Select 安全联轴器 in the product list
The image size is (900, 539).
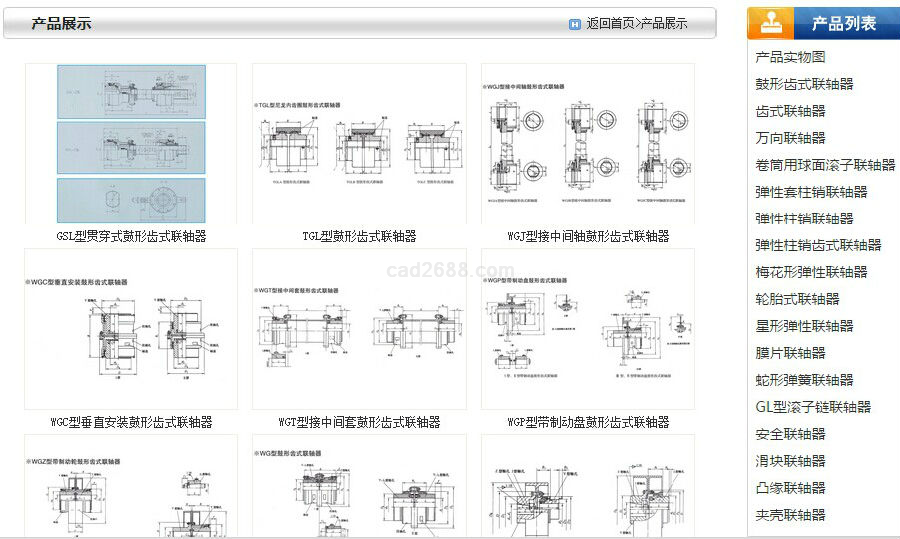click(x=790, y=434)
